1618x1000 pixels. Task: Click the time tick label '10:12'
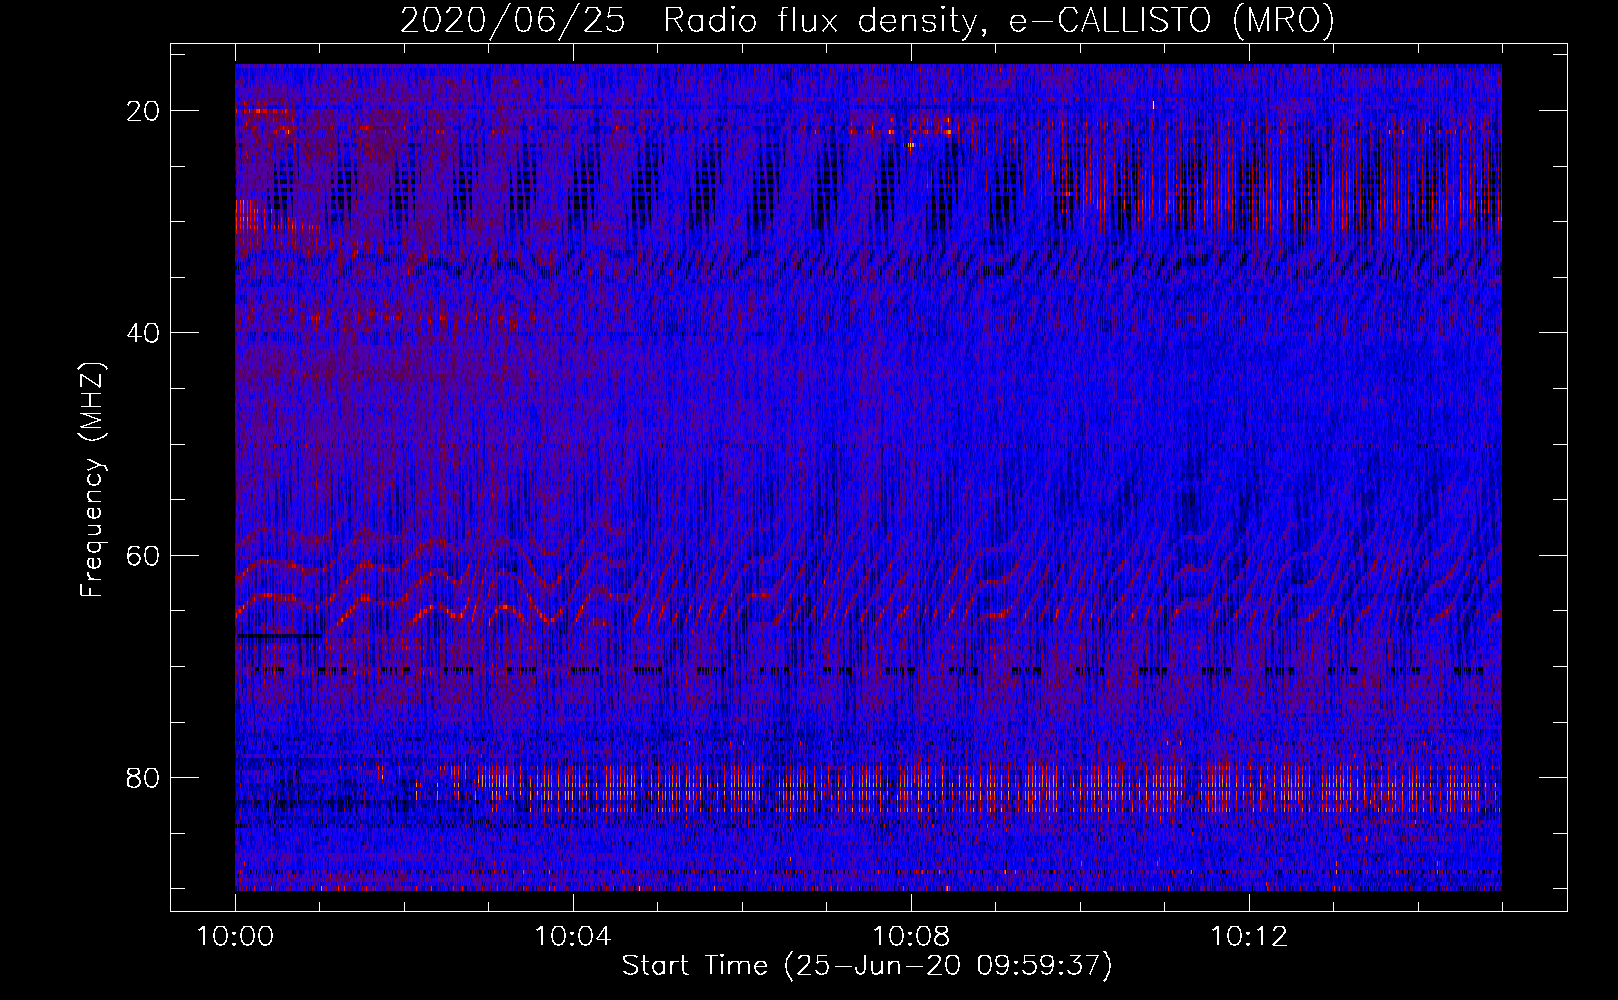[1248, 937]
